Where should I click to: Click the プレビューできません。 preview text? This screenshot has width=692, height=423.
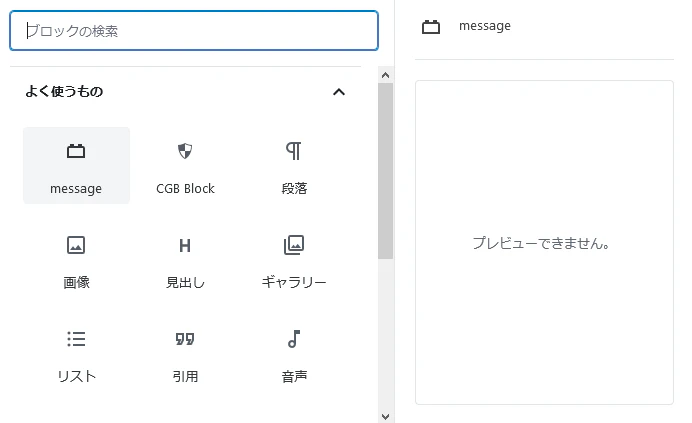click(x=541, y=243)
